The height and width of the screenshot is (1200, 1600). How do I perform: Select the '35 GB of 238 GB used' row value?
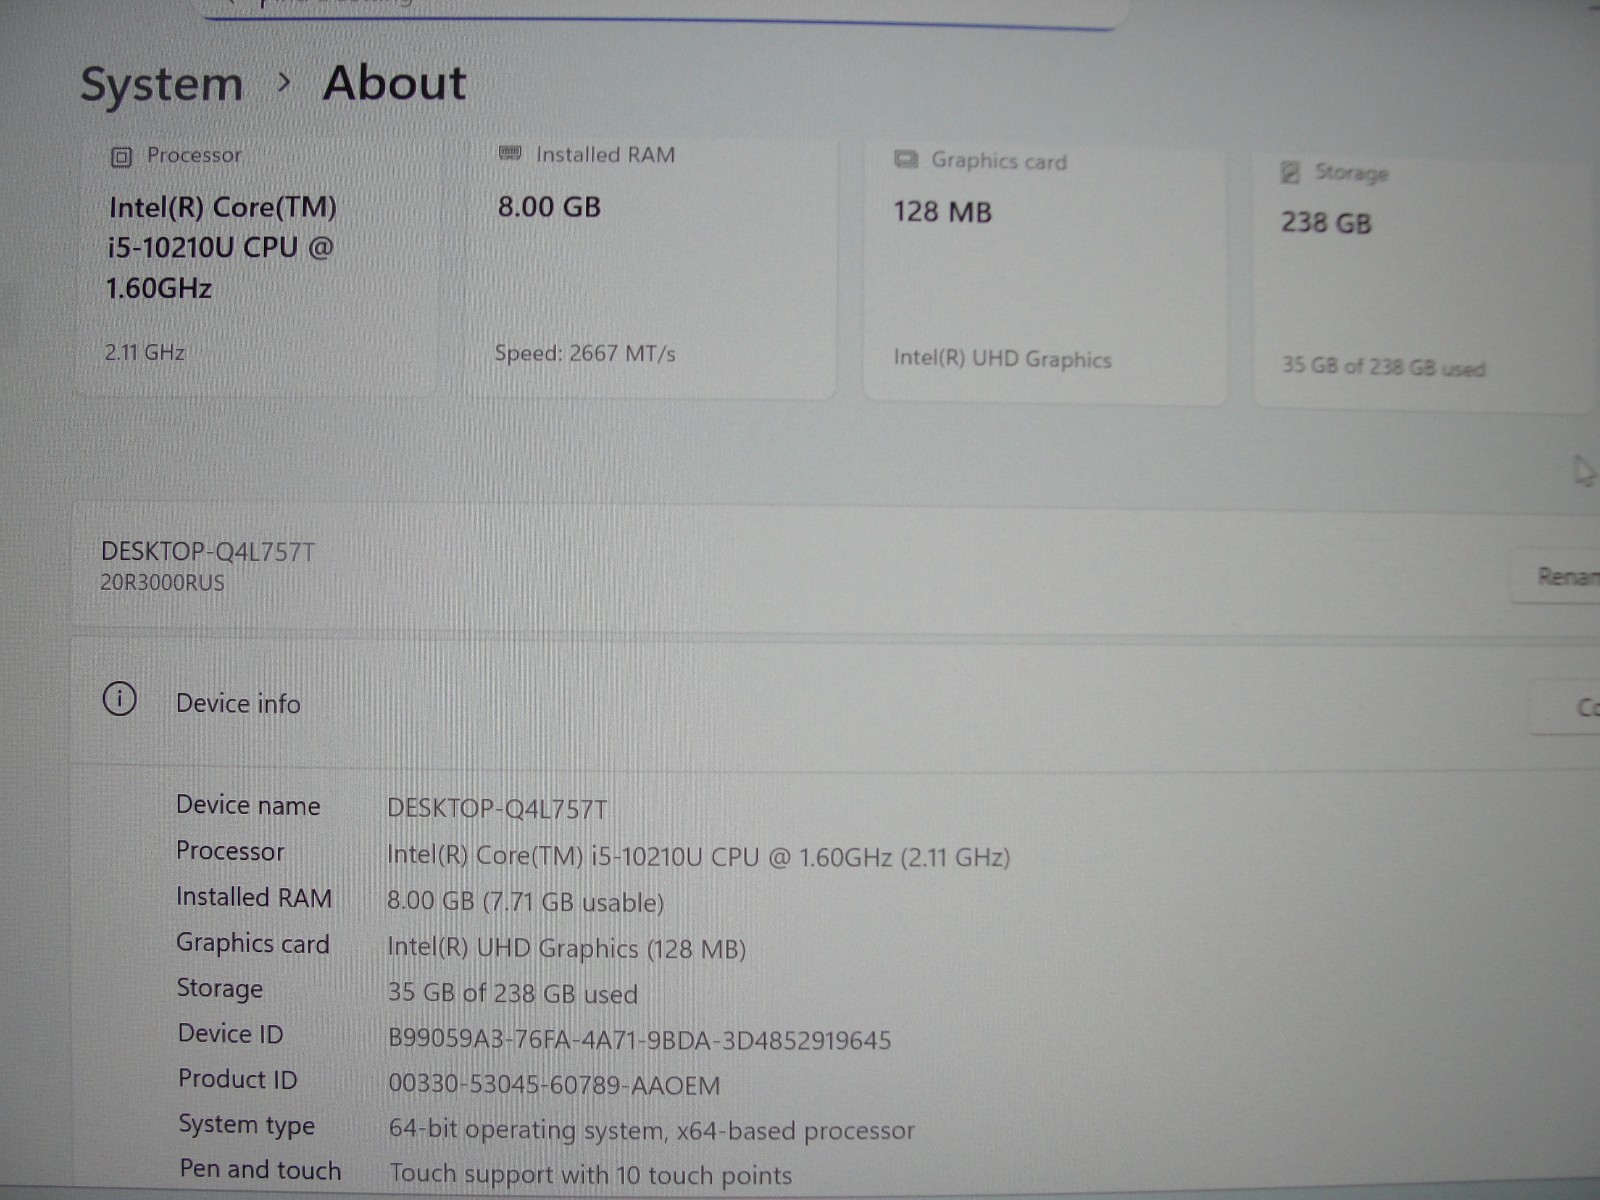tap(512, 993)
